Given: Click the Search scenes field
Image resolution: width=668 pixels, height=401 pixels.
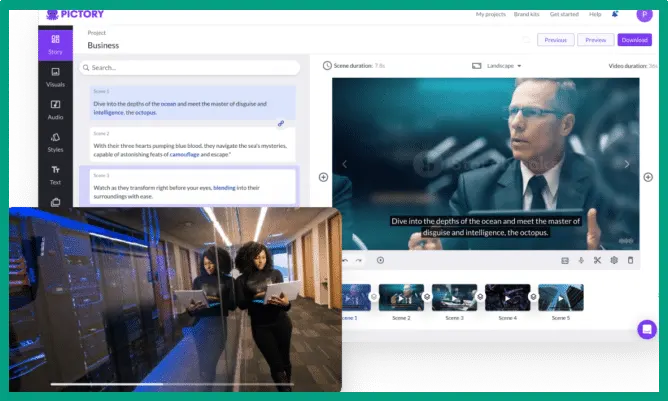Looking at the screenshot, I should 190,68.
